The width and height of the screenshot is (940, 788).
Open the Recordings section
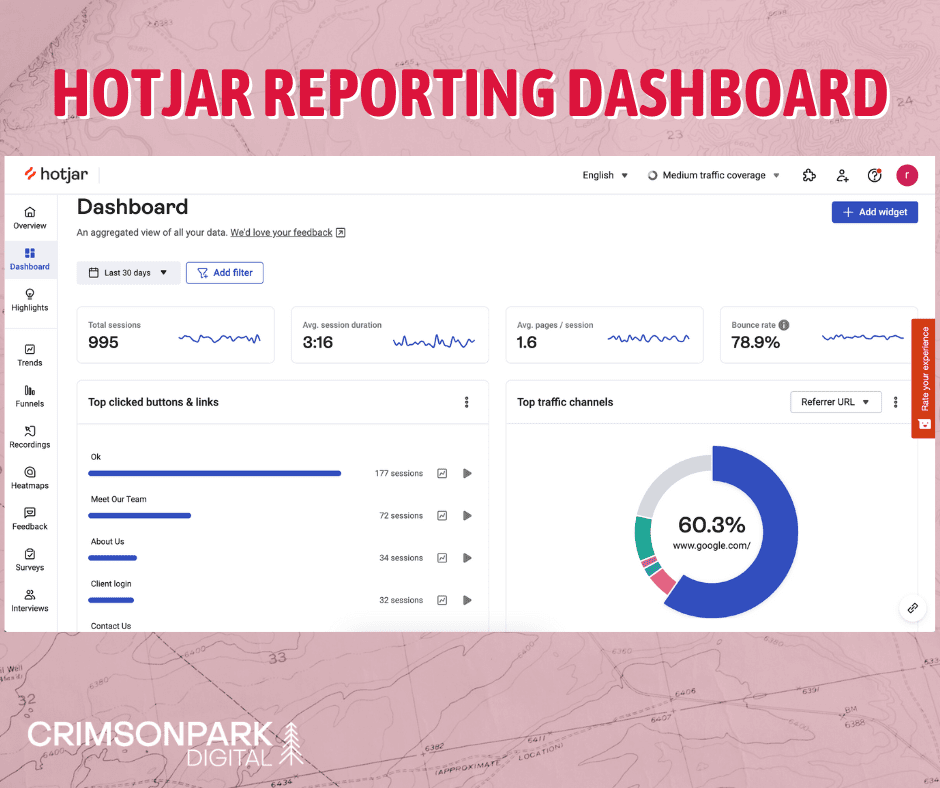(30, 435)
